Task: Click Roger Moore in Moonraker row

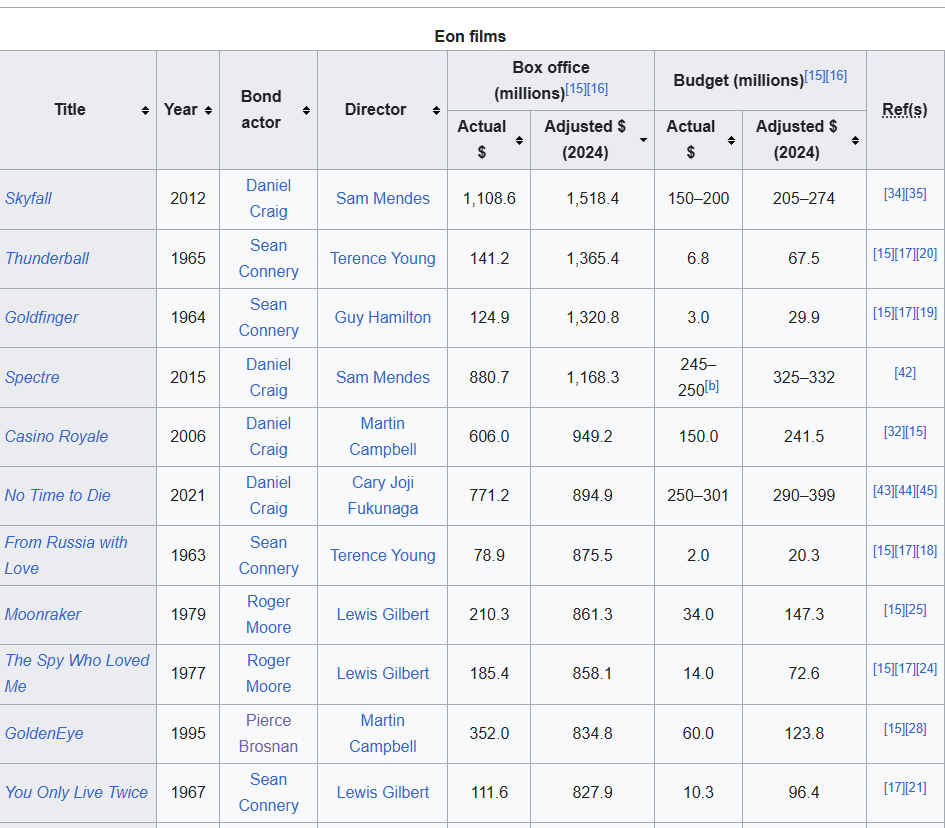Action: [x=268, y=614]
